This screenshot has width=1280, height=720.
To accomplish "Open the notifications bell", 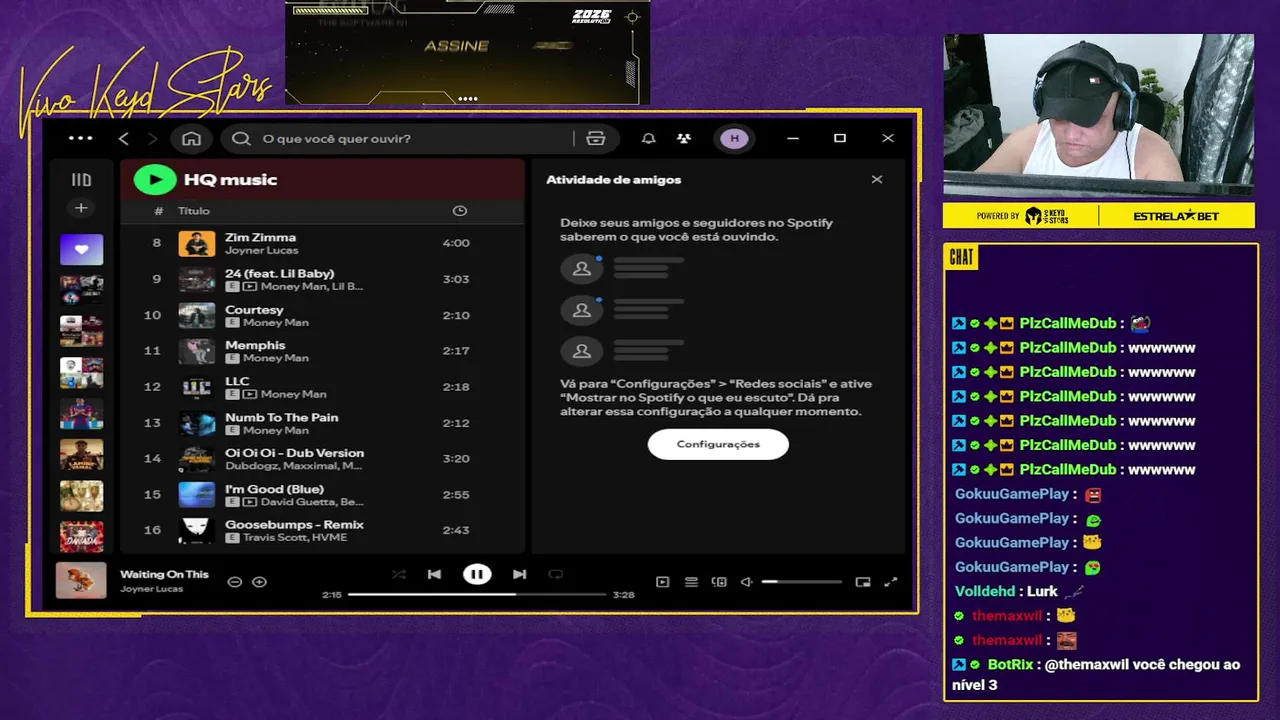I will [648, 138].
